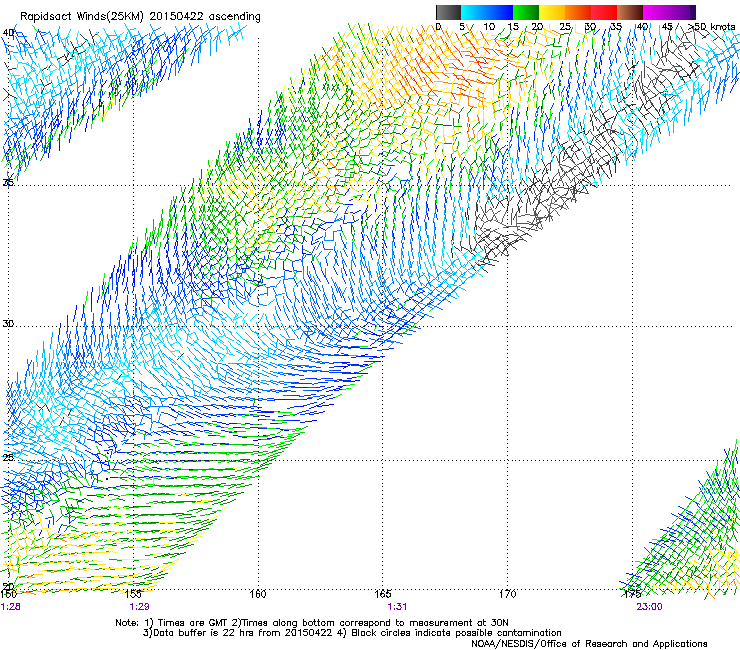Click the latitude label '35'
Image resolution: width=740 pixels, height=650 pixels.
(x=8, y=182)
